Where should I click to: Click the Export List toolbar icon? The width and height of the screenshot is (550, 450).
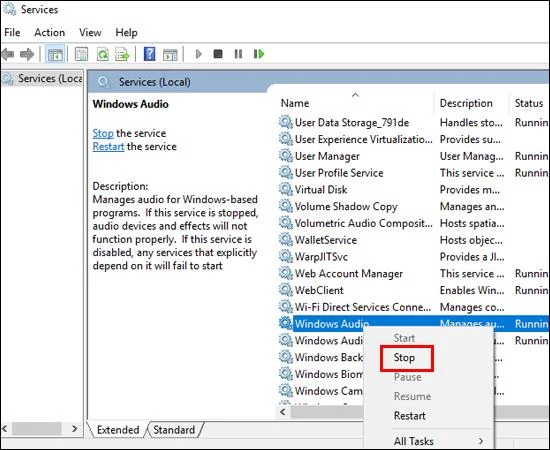(x=122, y=54)
